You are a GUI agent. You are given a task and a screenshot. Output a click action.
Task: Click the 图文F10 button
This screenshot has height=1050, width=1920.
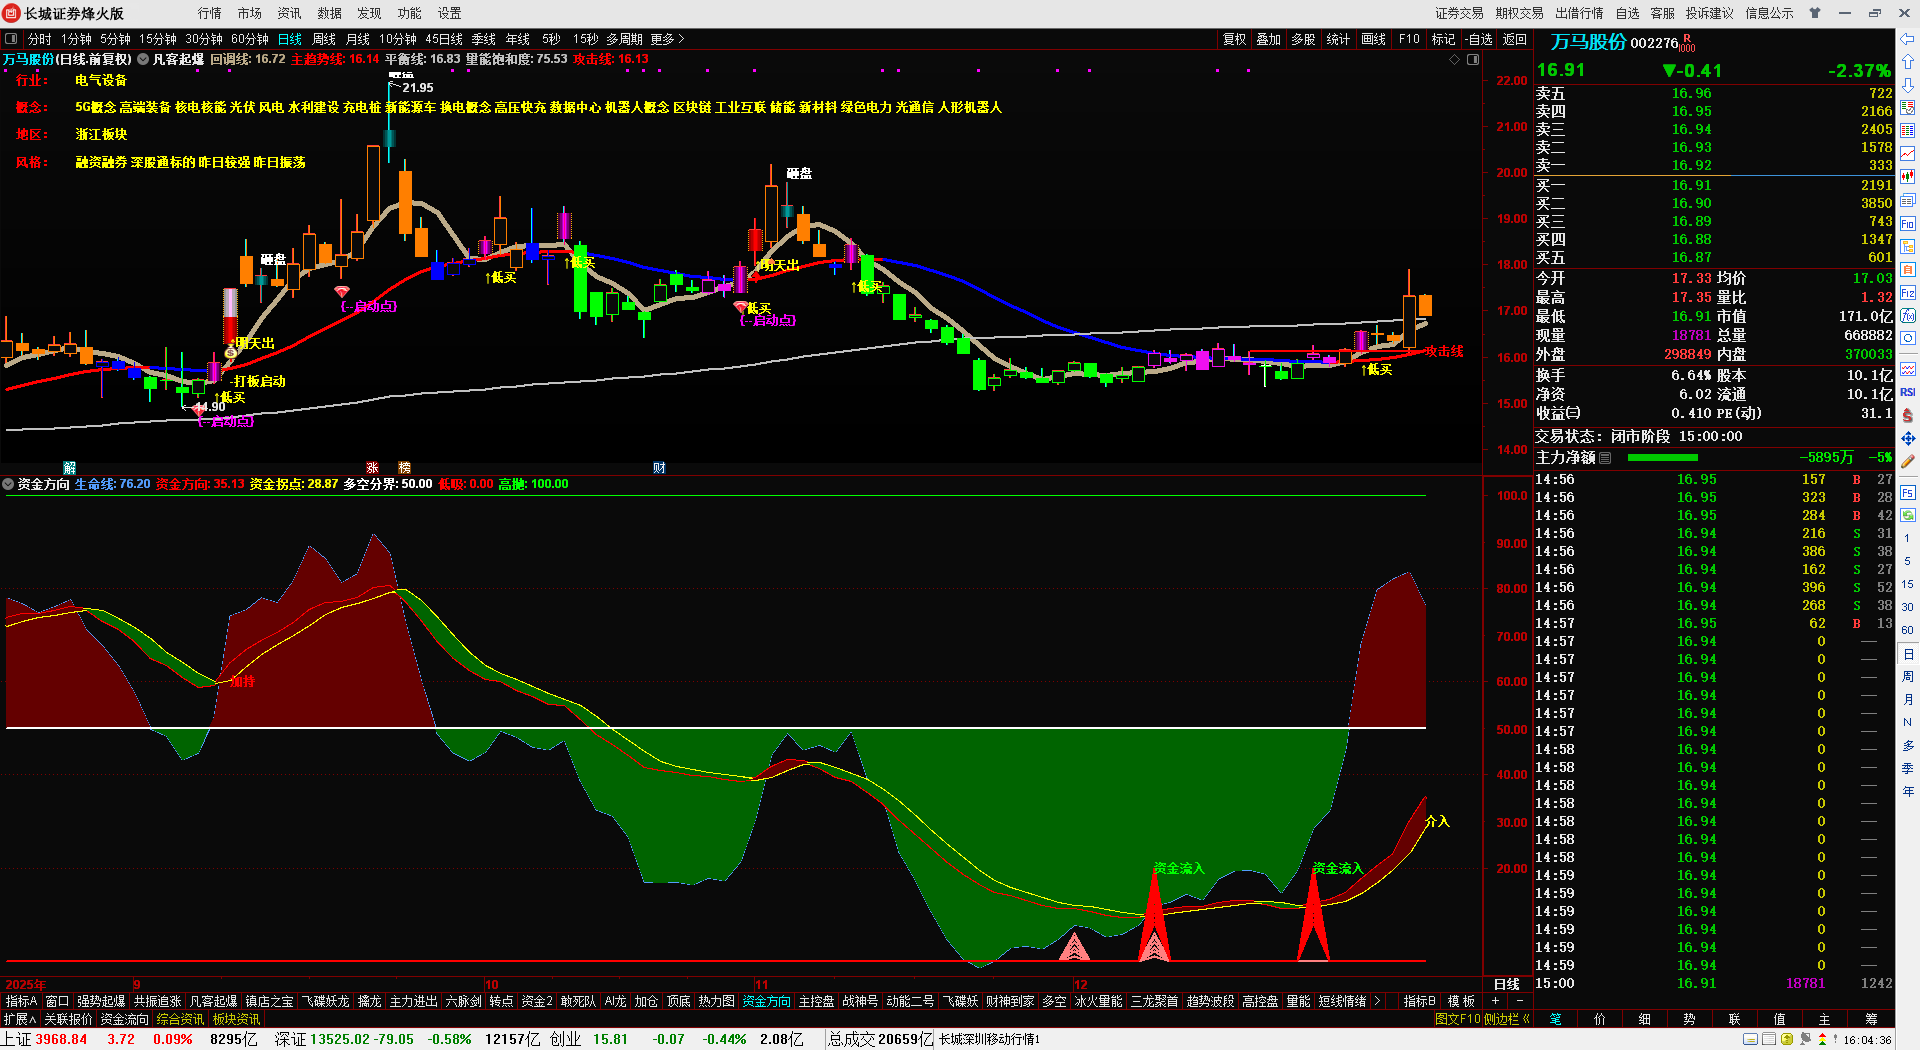1458,1019
